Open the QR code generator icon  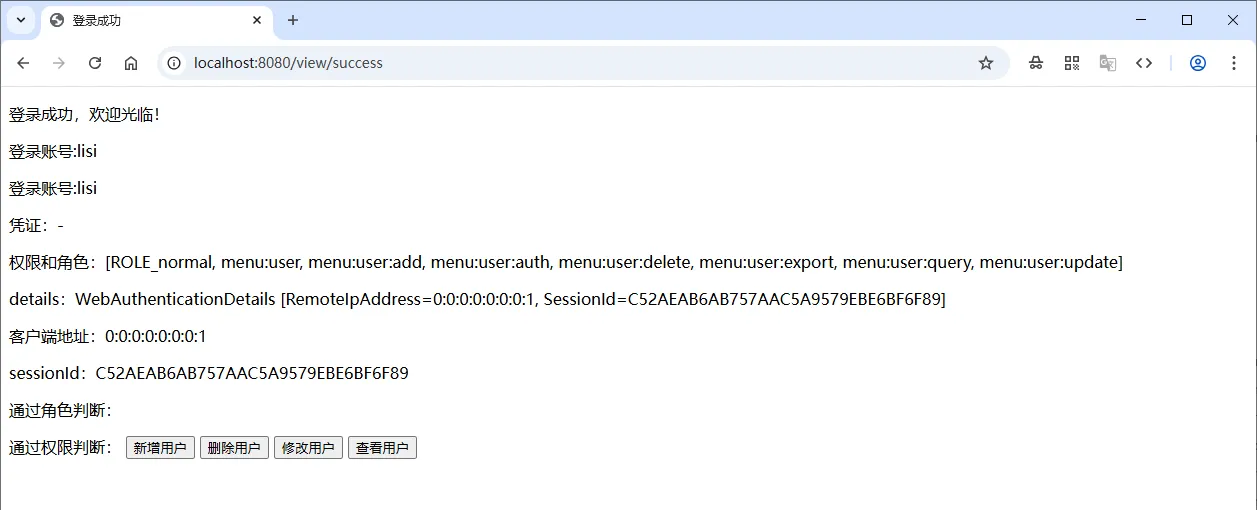1072,63
